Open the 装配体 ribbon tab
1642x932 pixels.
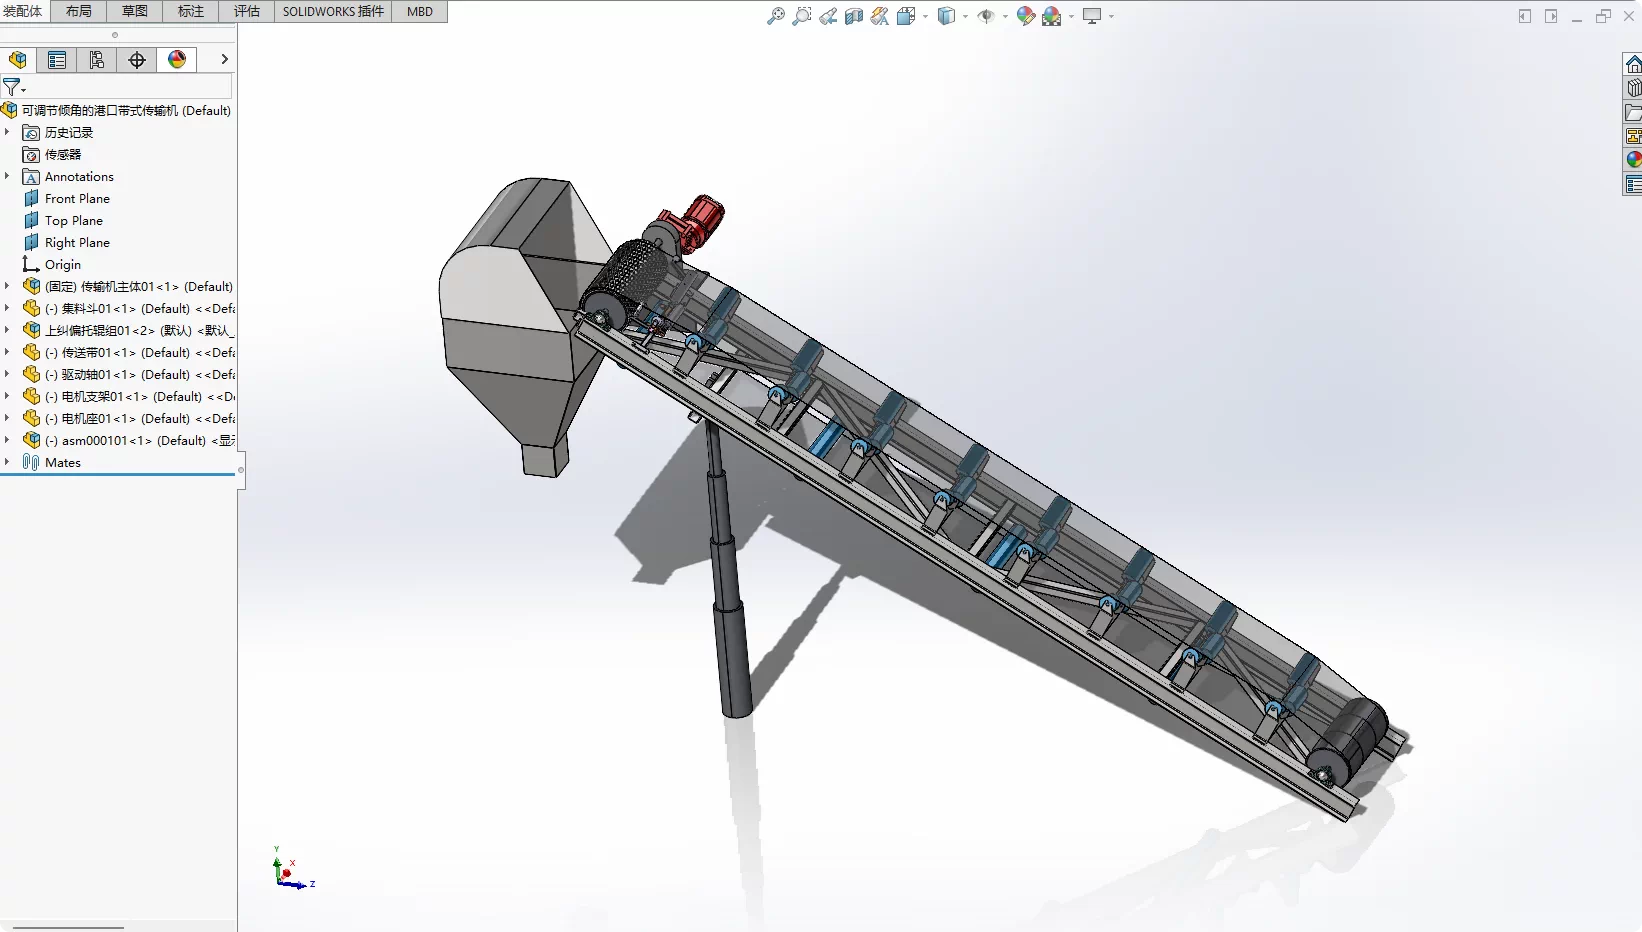click(x=23, y=11)
